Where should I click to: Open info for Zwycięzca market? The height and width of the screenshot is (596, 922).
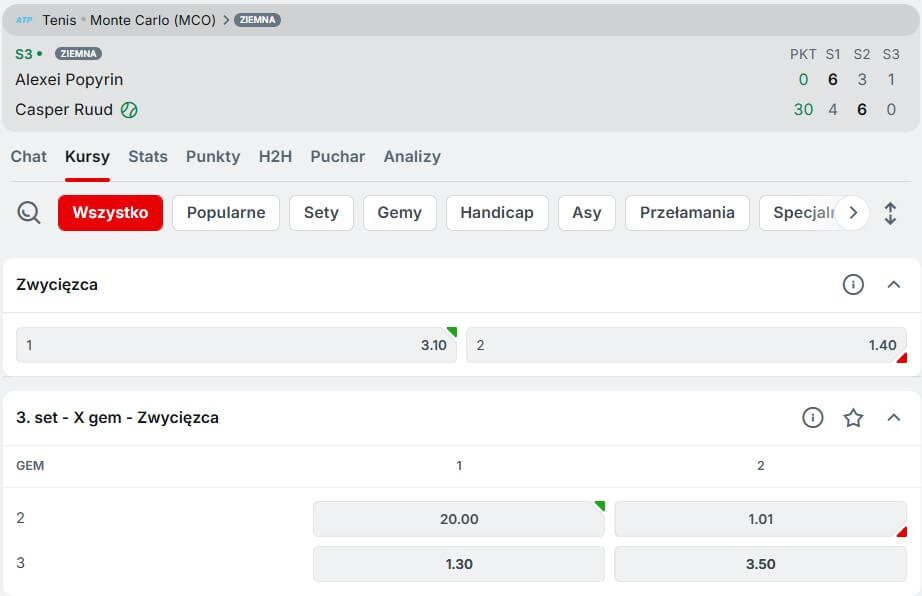852,285
